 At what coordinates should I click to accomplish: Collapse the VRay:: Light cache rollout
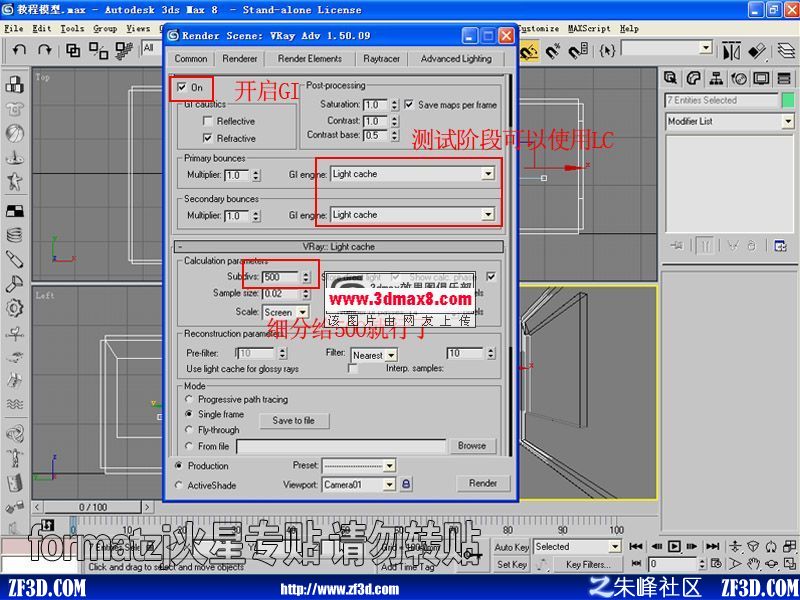[x=339, y=246]
